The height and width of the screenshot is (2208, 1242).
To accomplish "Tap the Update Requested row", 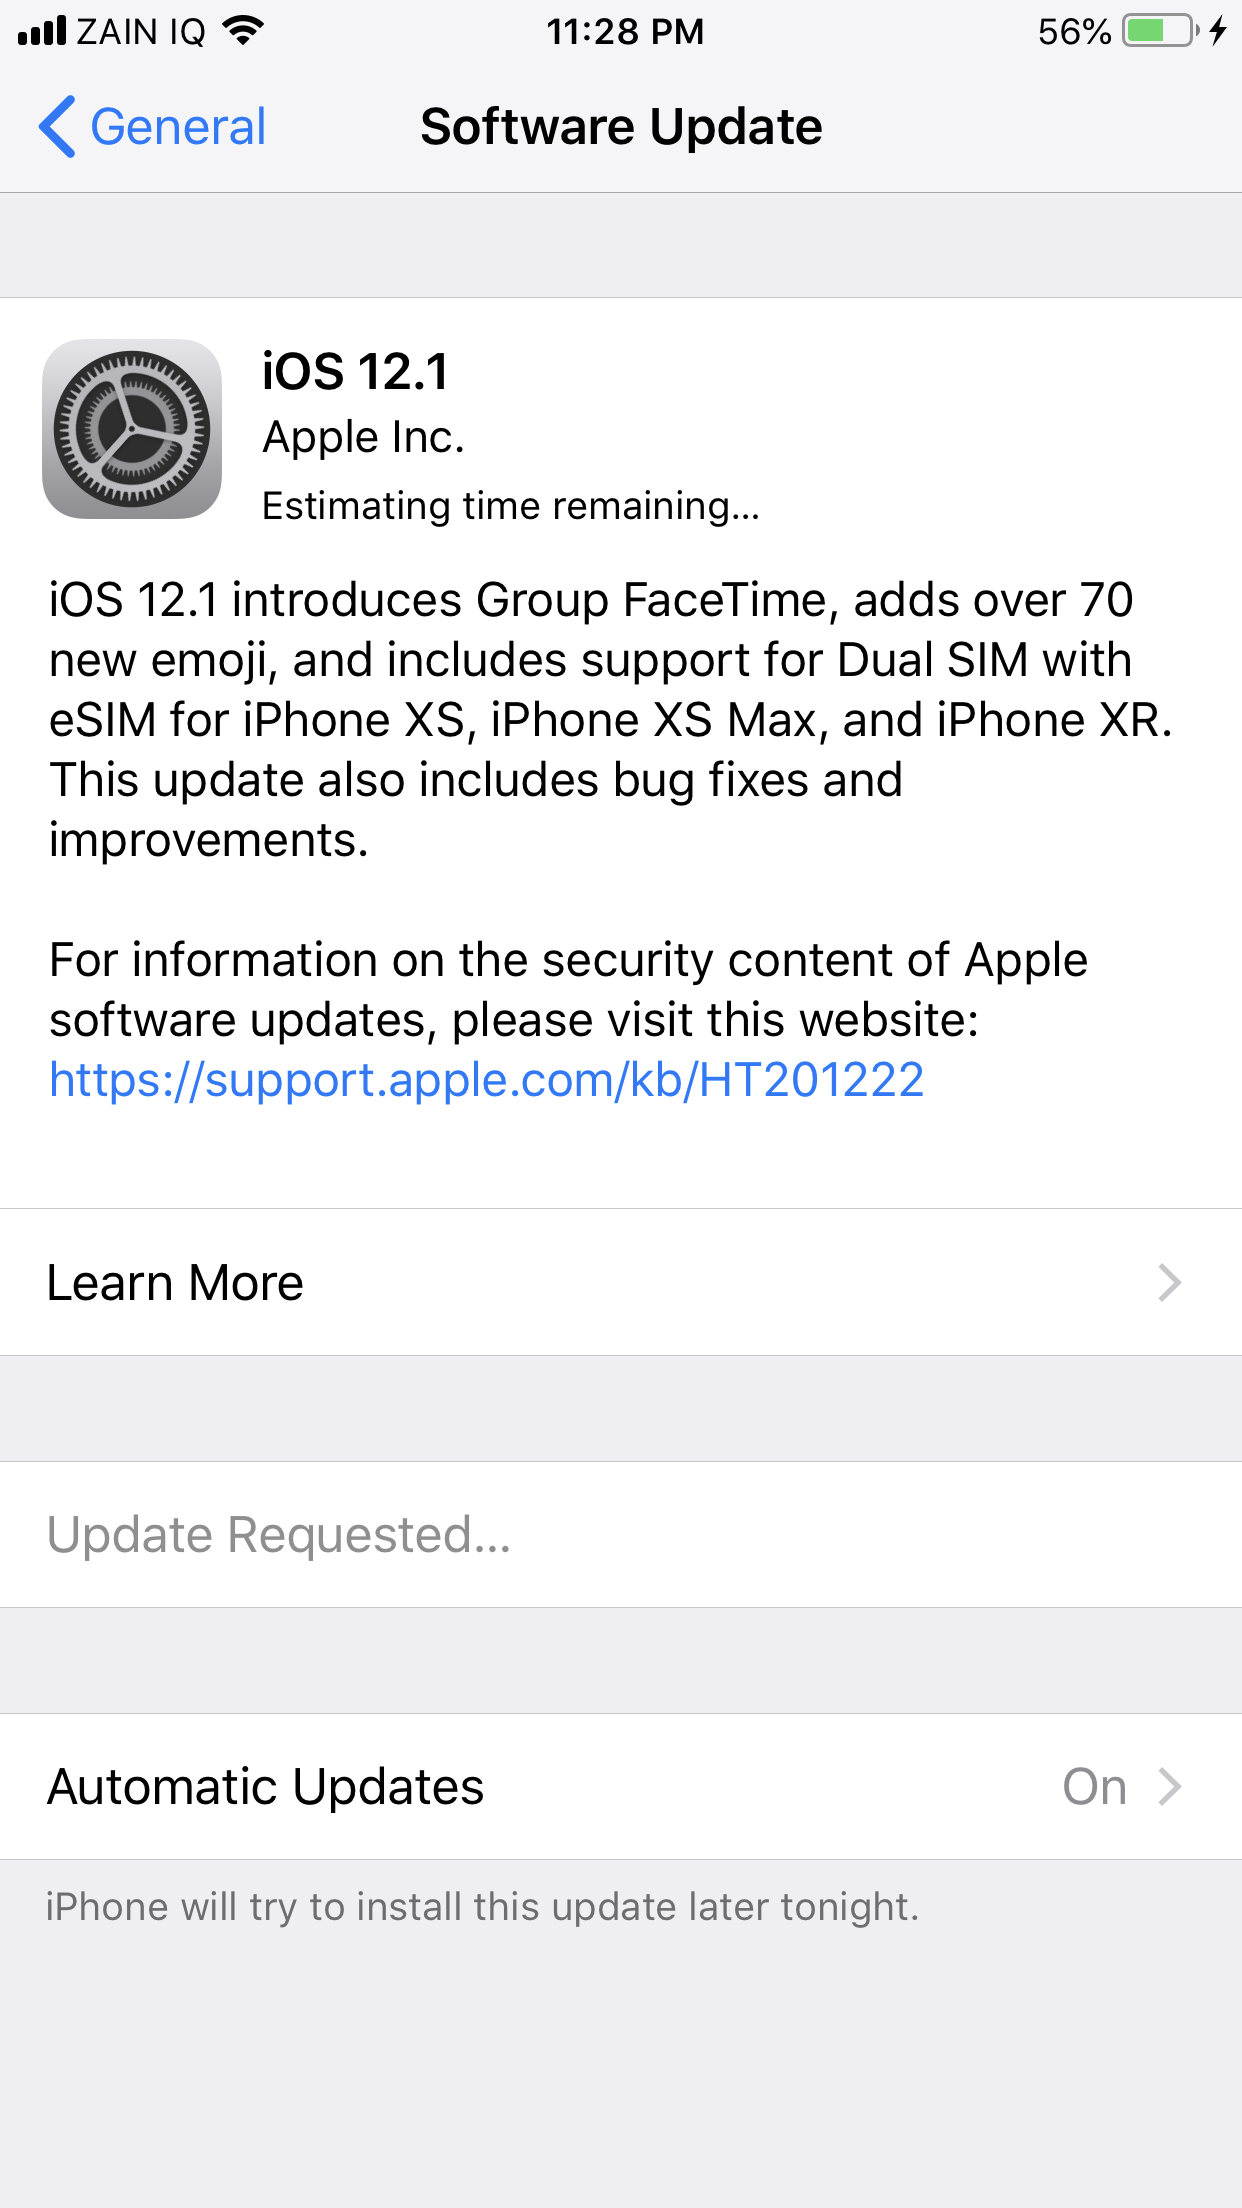I will (x=621, y=1534).
